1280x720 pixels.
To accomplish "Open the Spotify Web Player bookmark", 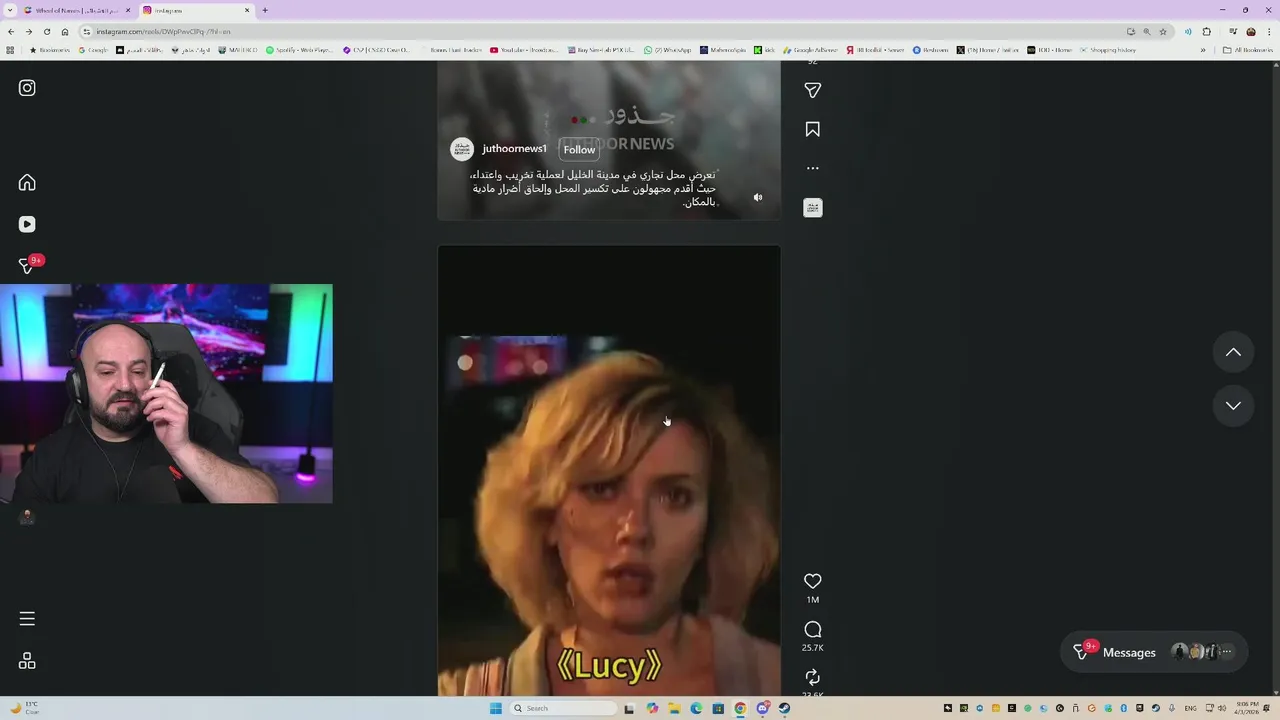I will [x=299, y=50].
